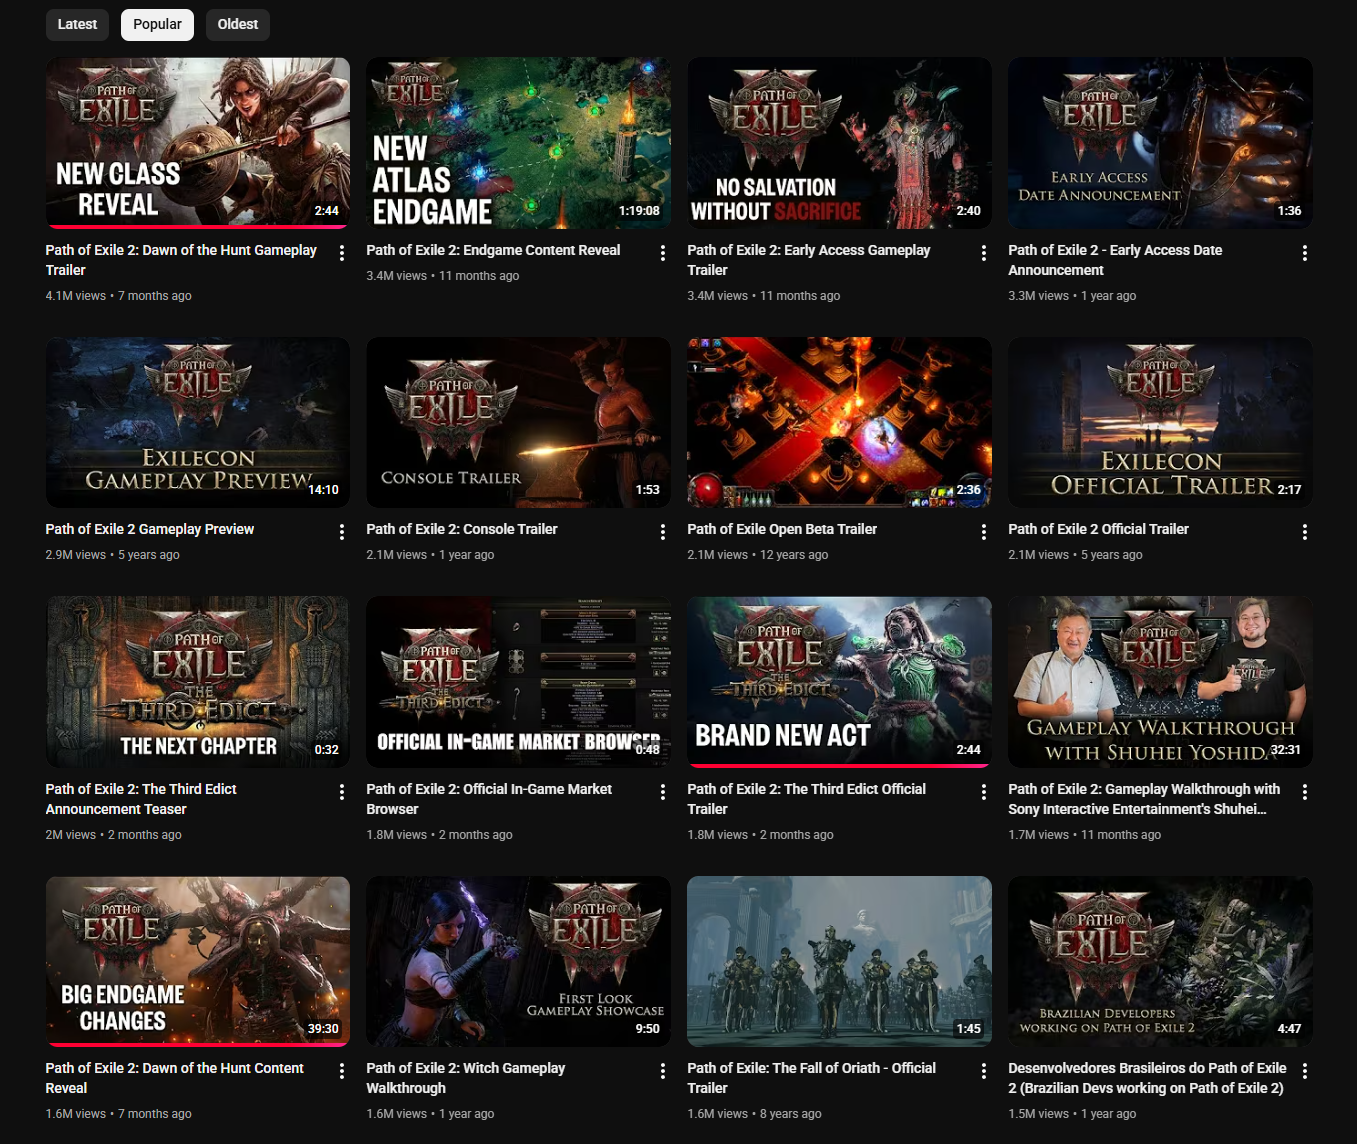Open kebab menu for The Fall of Oriath trailer
This screenshot has width=1357, height=1144.
[984, 1071]
